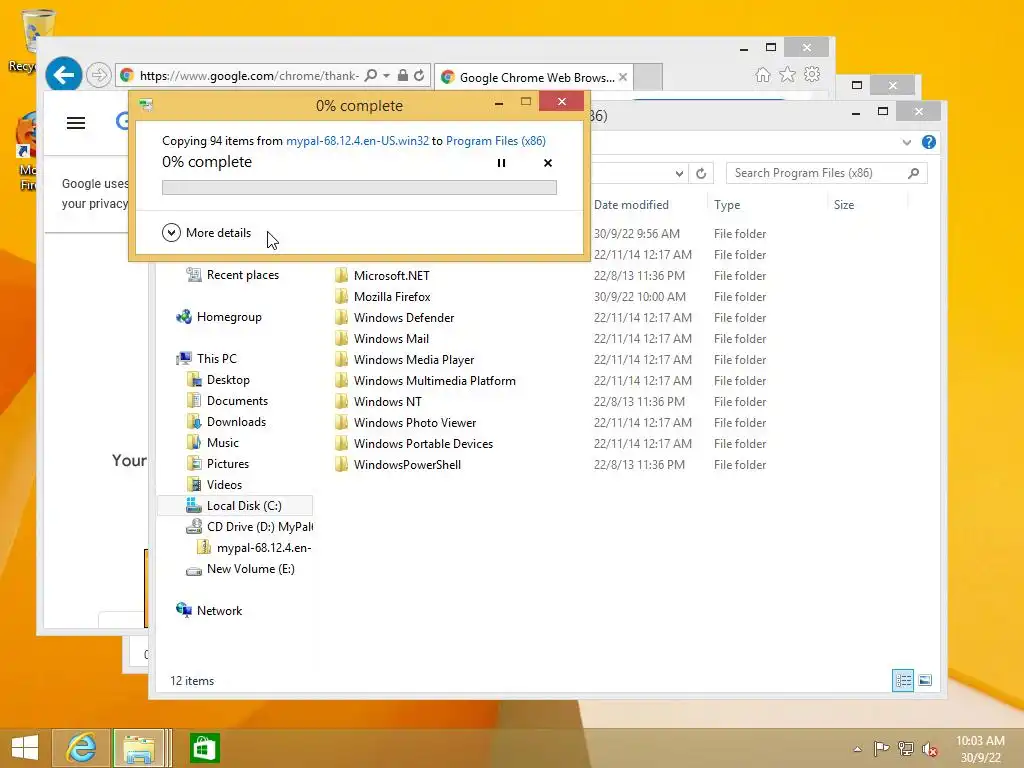
Task: Select the Windows Defender folder
Action: click(403, 317)
